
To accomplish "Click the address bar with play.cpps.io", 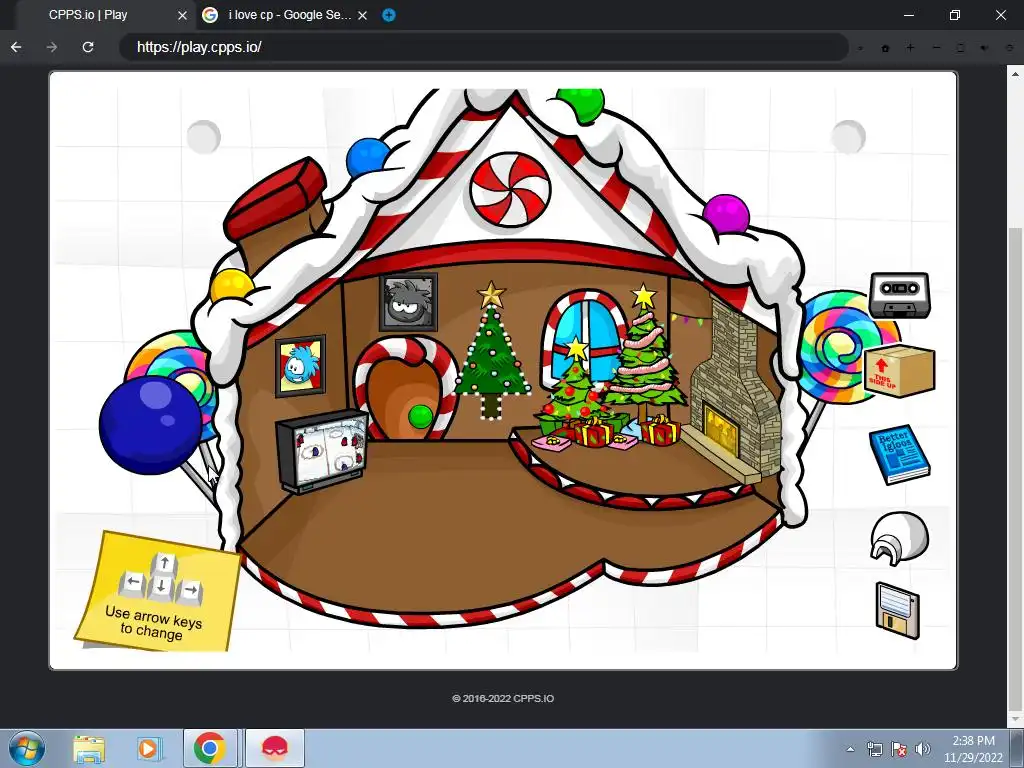I will [483, 47].
